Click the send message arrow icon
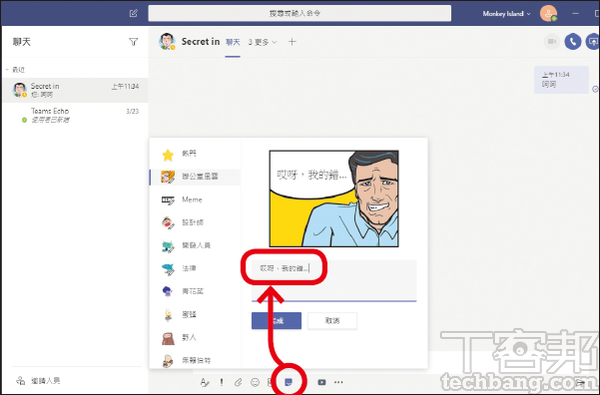Image resolution: width=600 pixels, height=395 pixels. pyautogui.click(x=581, y=382)
